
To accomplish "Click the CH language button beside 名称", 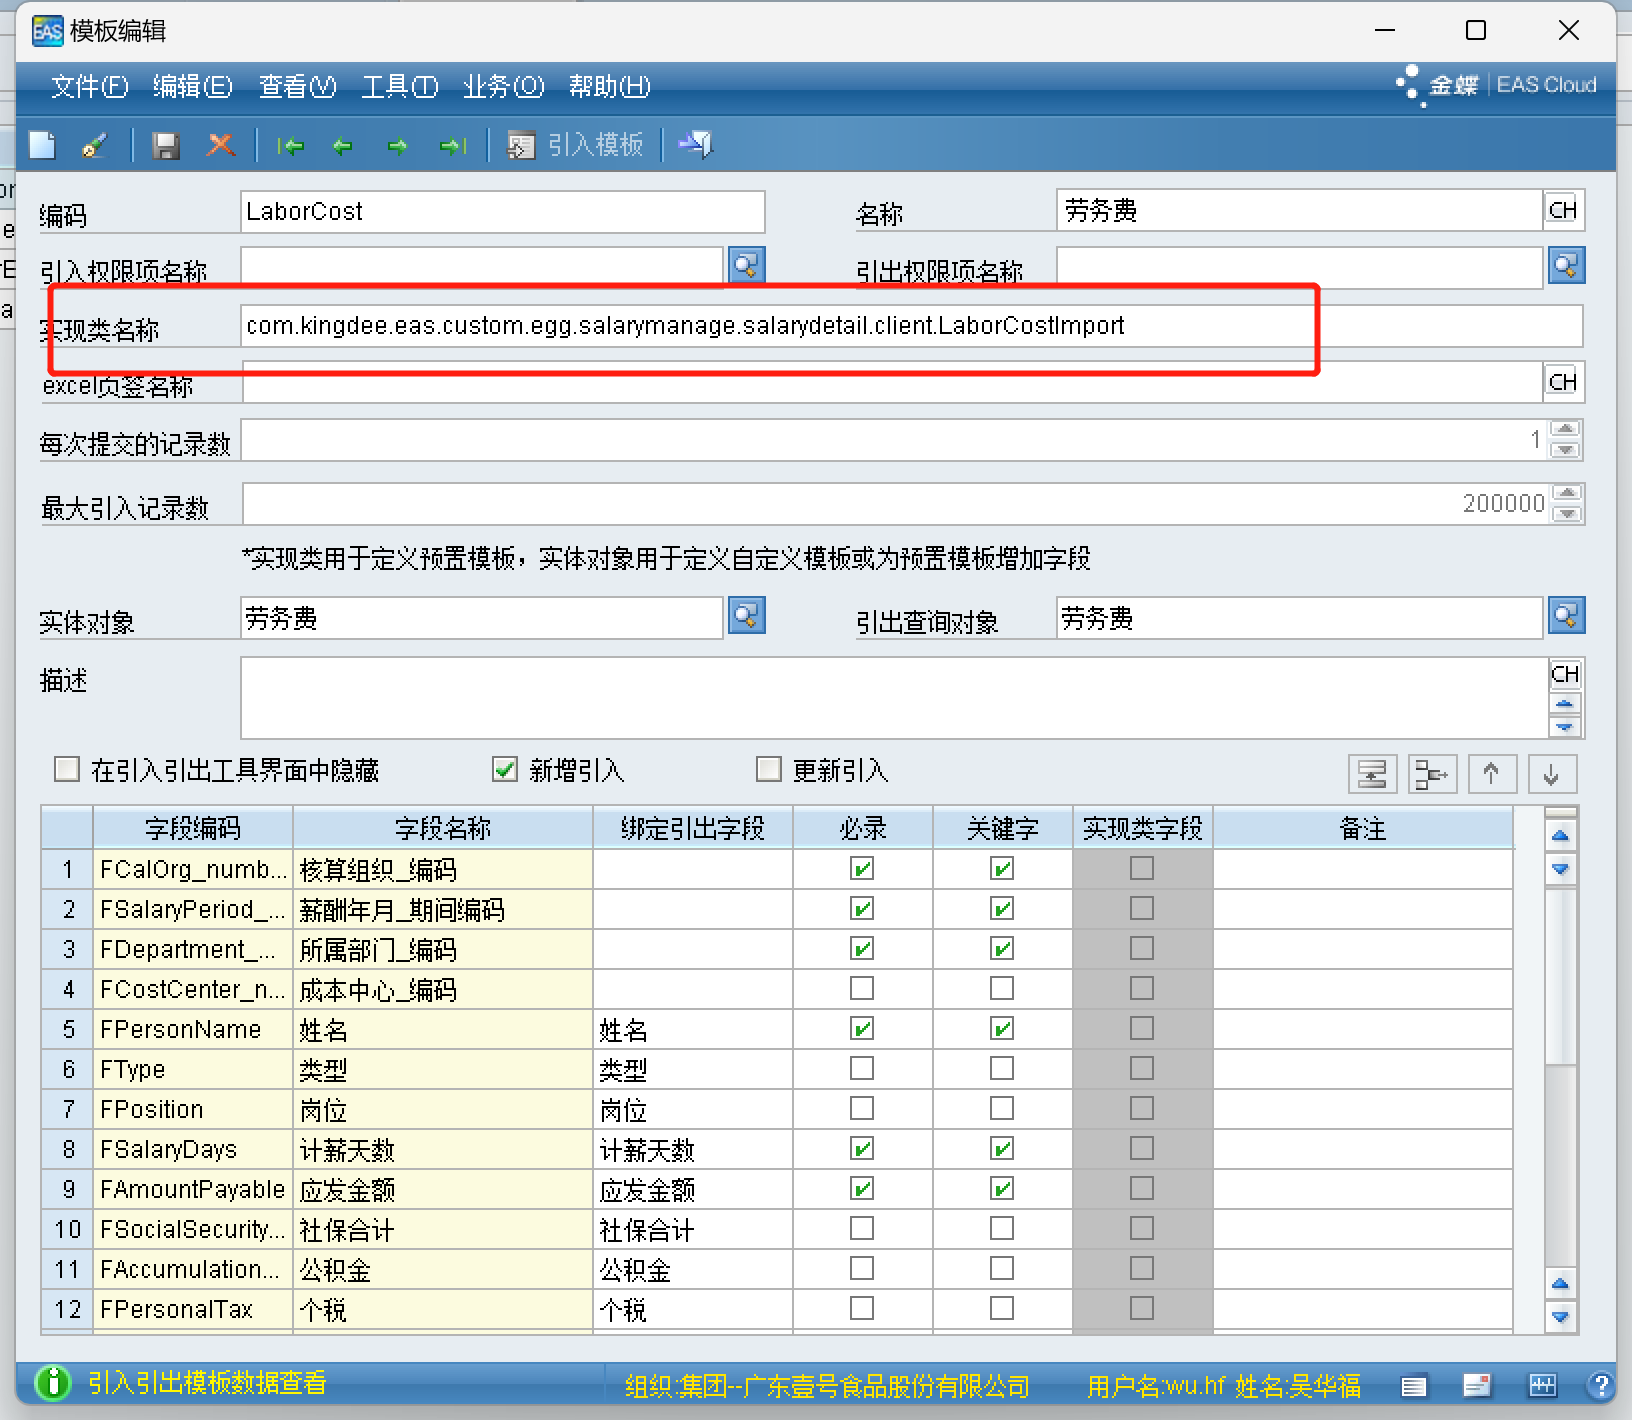I will tap(1562, 210).
